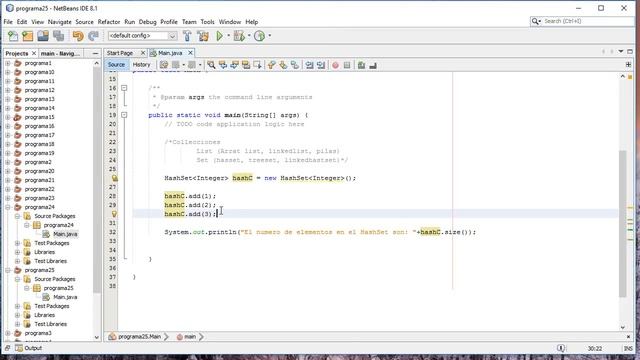The height and width of the screenshot is (360, 640).
Task: Click Start Macro Recording red icon
Action: 335,65
